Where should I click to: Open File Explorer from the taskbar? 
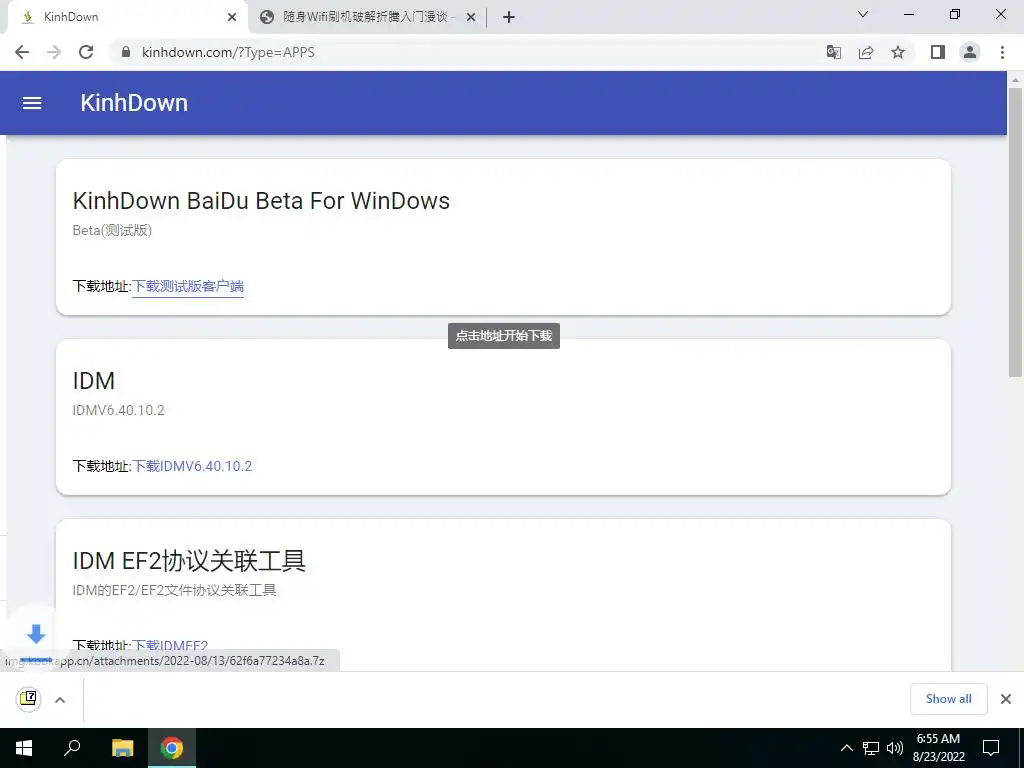point(122,748)
